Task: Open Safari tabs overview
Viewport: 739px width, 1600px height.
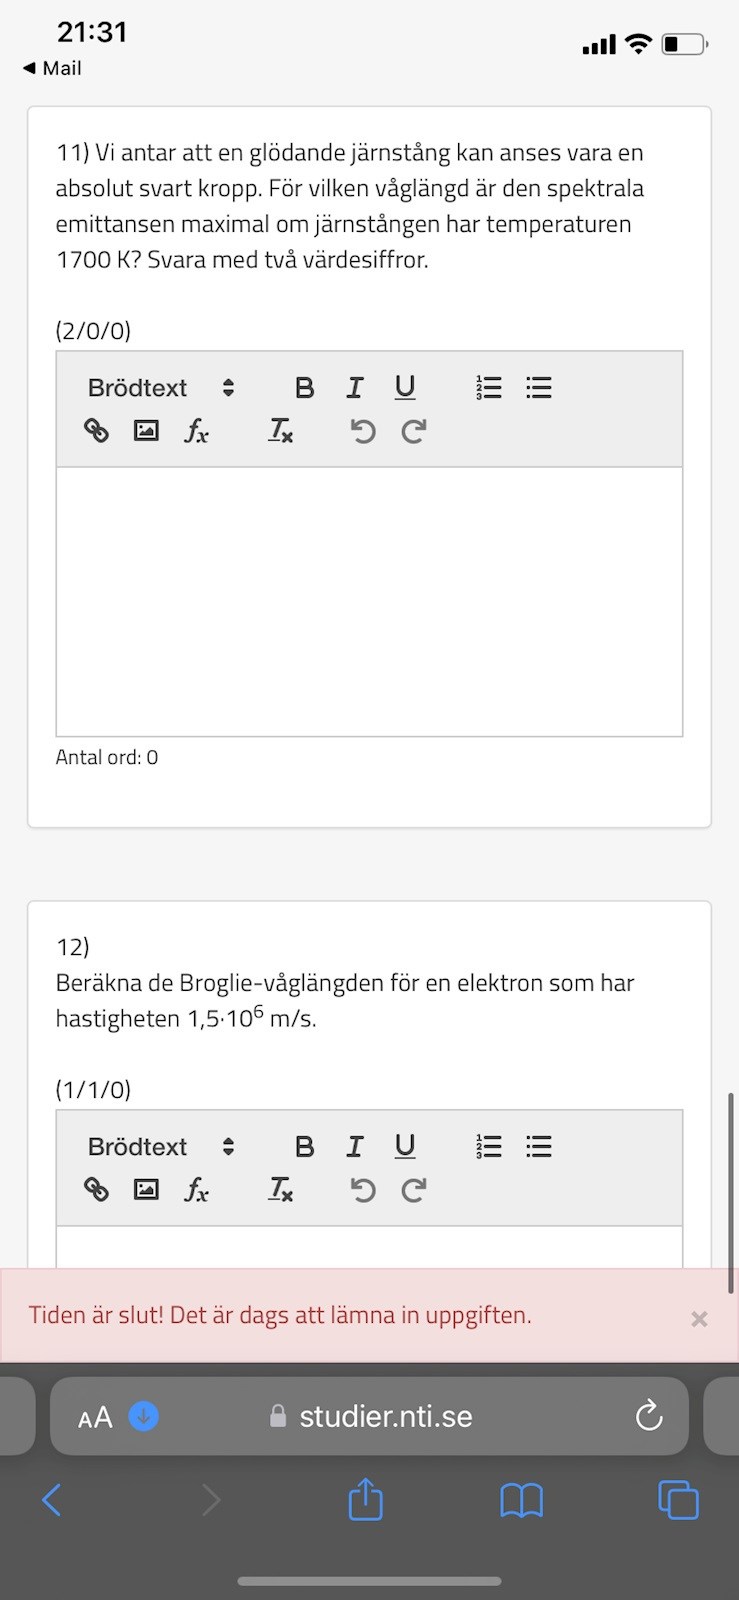Action: (678, 1500)
